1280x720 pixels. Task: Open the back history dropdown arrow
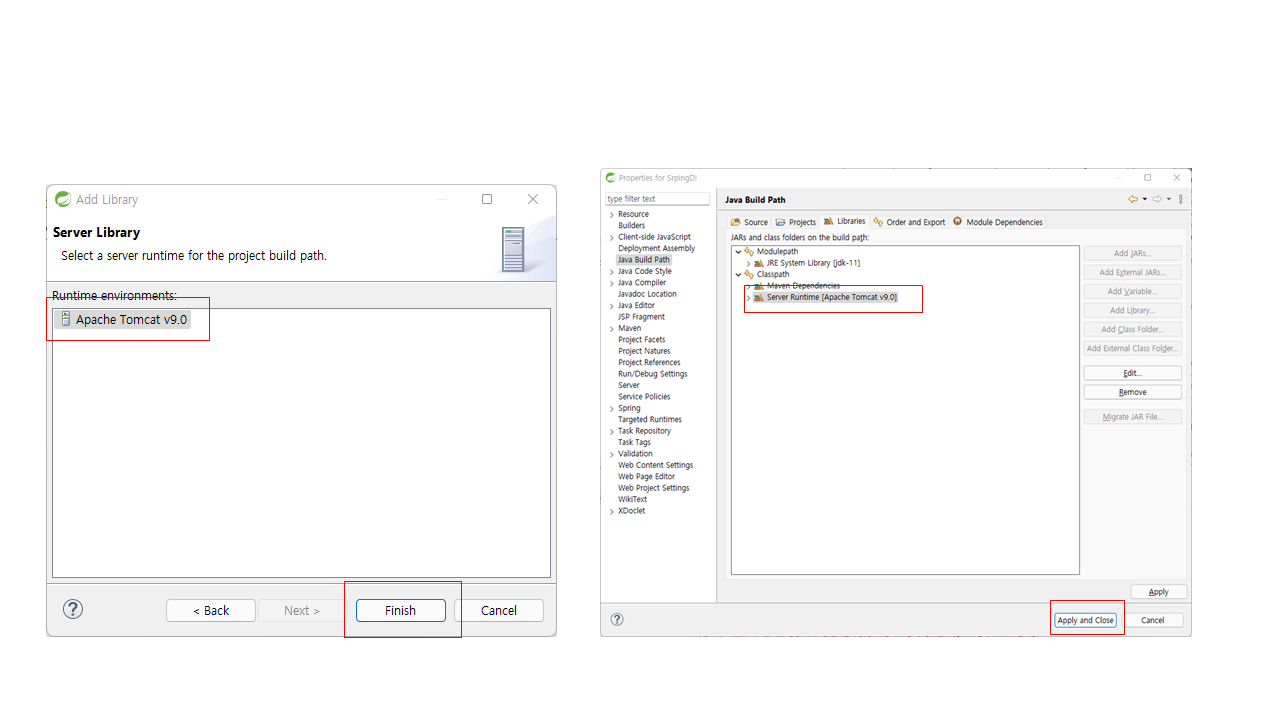click(x=1144, y=199)
